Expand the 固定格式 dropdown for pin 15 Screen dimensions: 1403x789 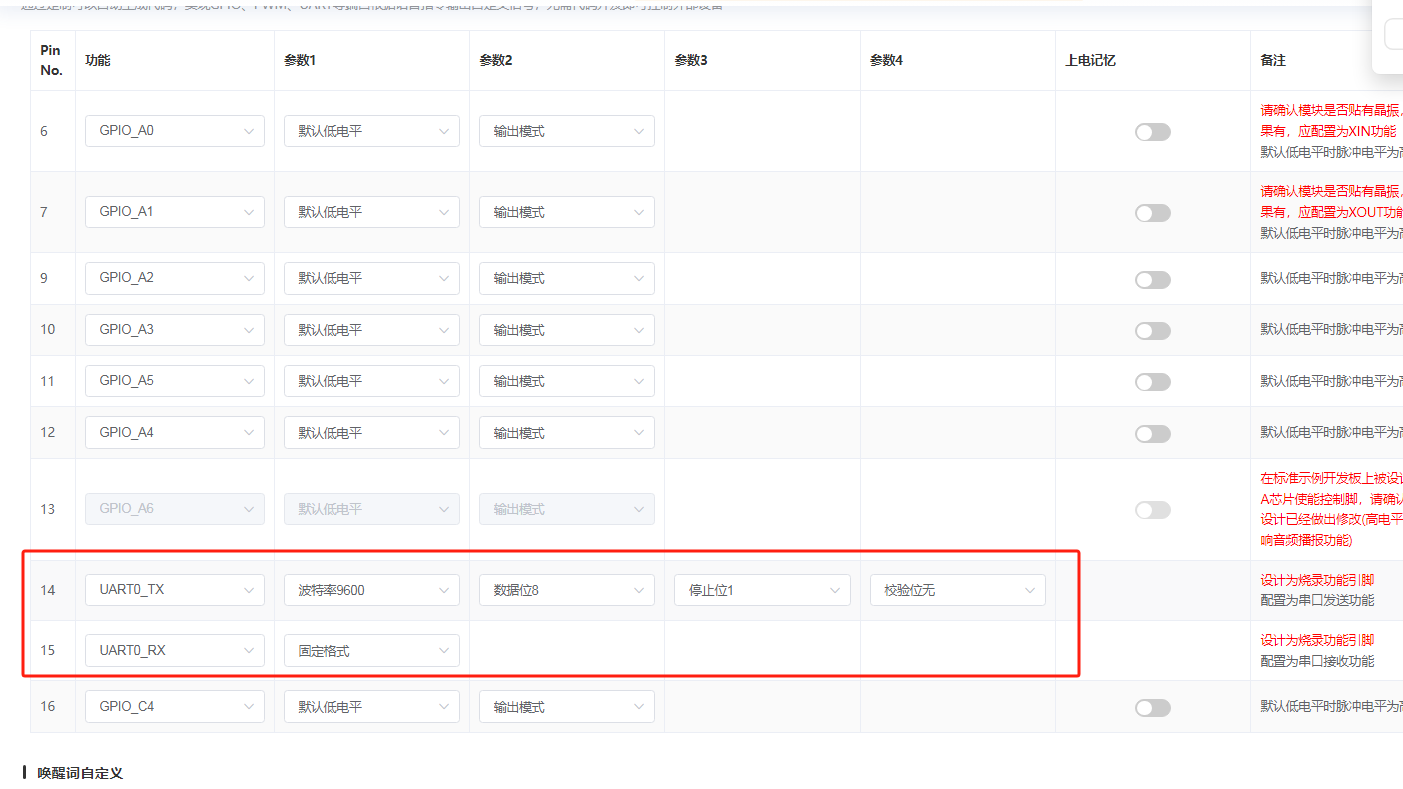[x=371, y=650]
